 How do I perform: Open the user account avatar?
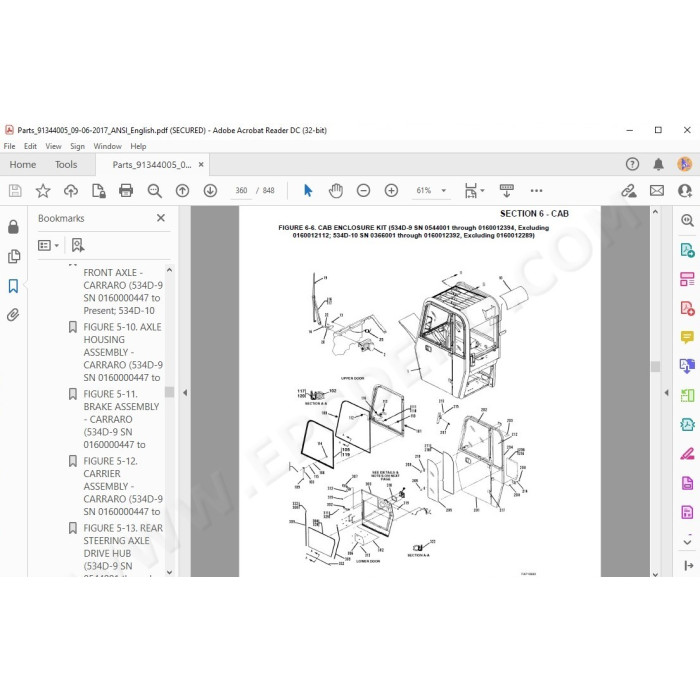click(685, 164)
